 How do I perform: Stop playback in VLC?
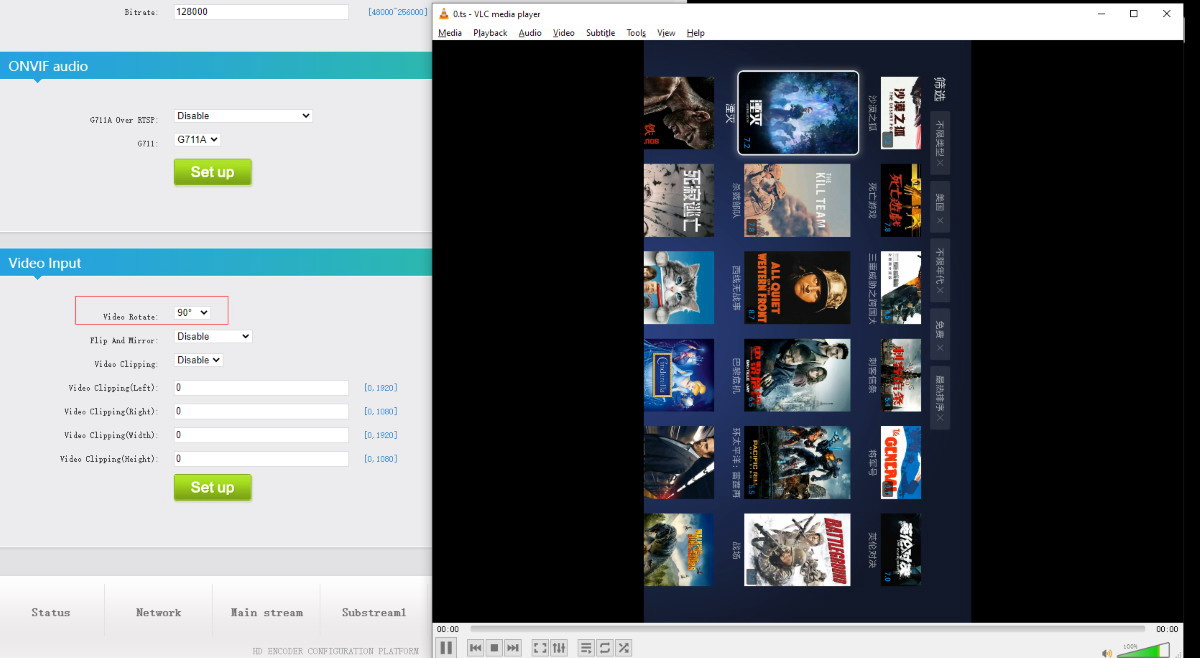tap(494, 648)
